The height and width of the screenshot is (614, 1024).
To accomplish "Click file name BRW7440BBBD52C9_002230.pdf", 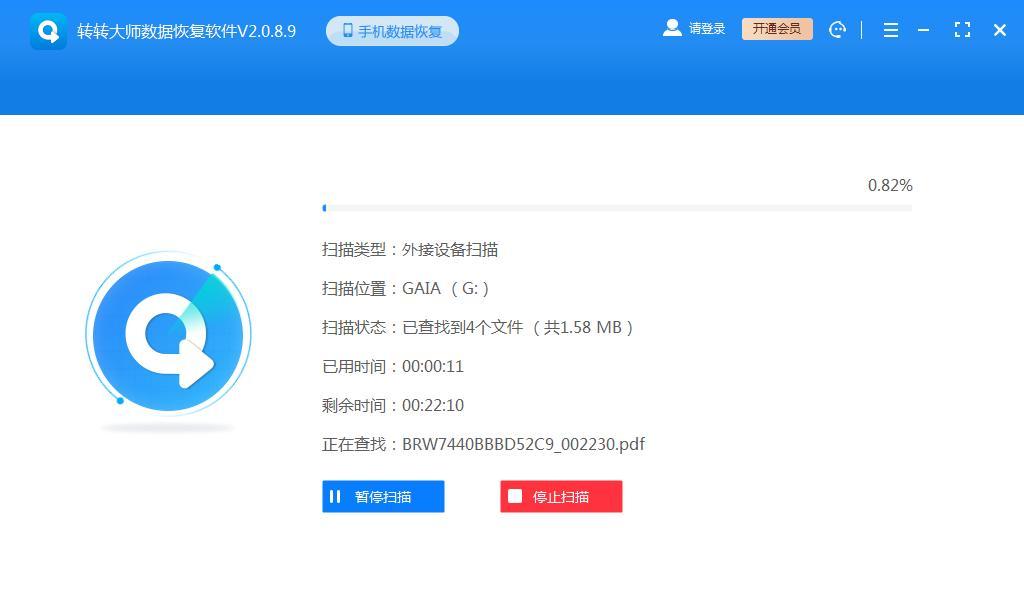I will click(x=524, y=445).
